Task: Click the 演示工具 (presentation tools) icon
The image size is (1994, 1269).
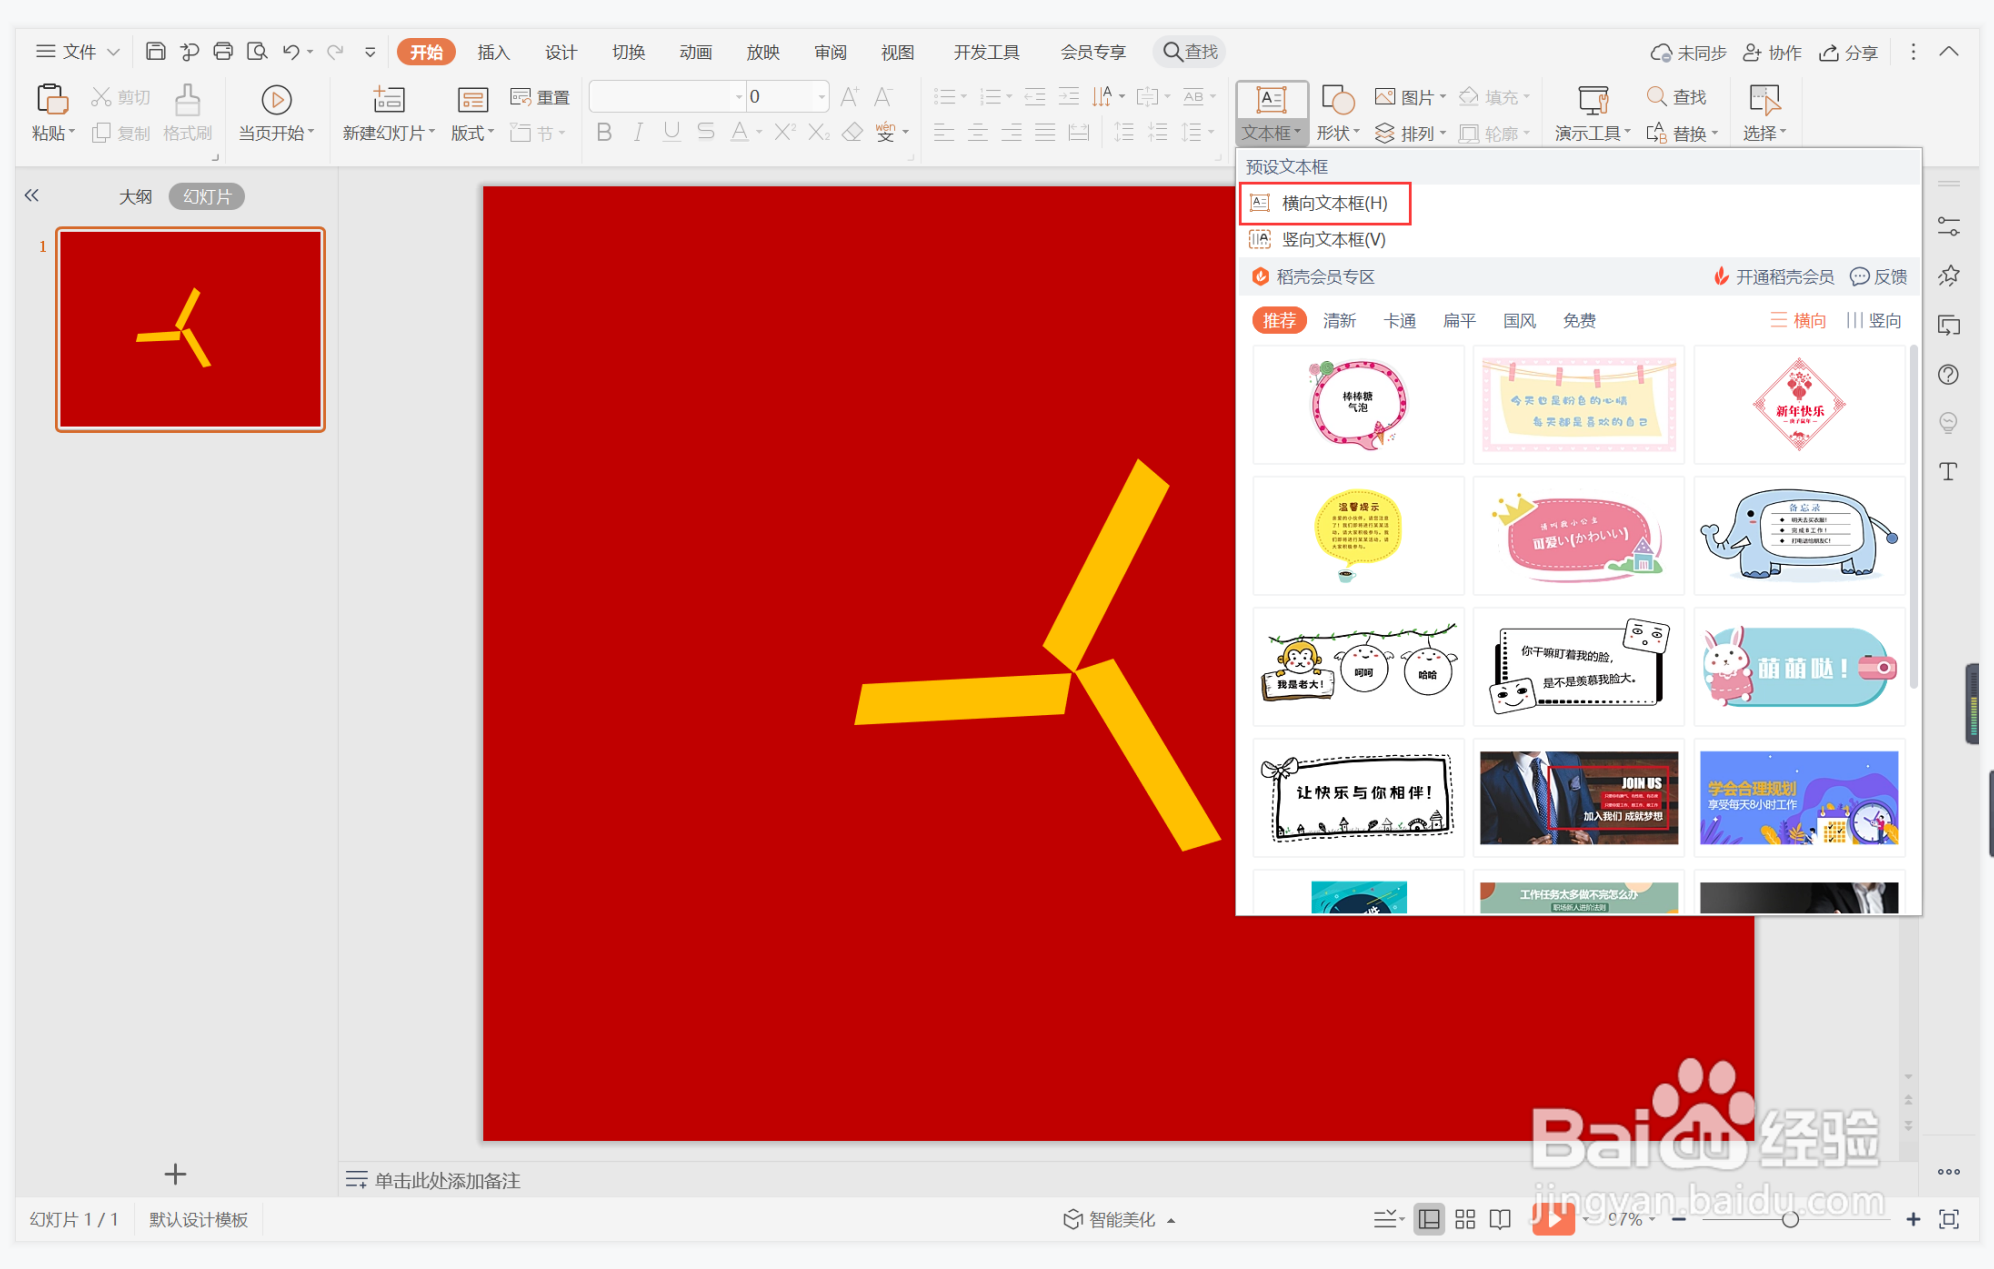Action: tap(1592, 99)
